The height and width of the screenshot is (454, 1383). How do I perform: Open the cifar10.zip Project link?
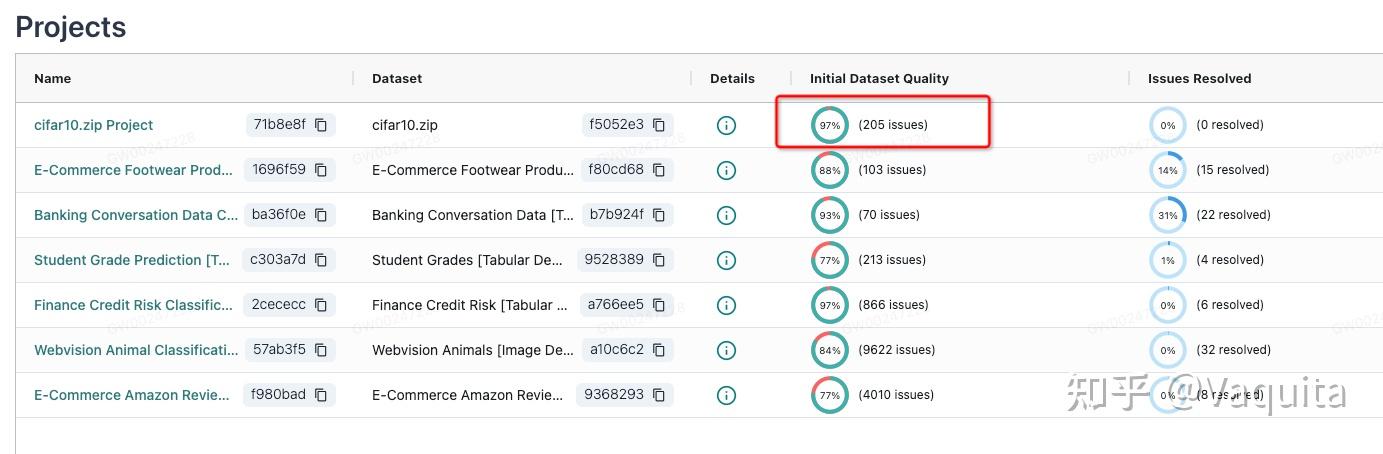click(94, 125)
